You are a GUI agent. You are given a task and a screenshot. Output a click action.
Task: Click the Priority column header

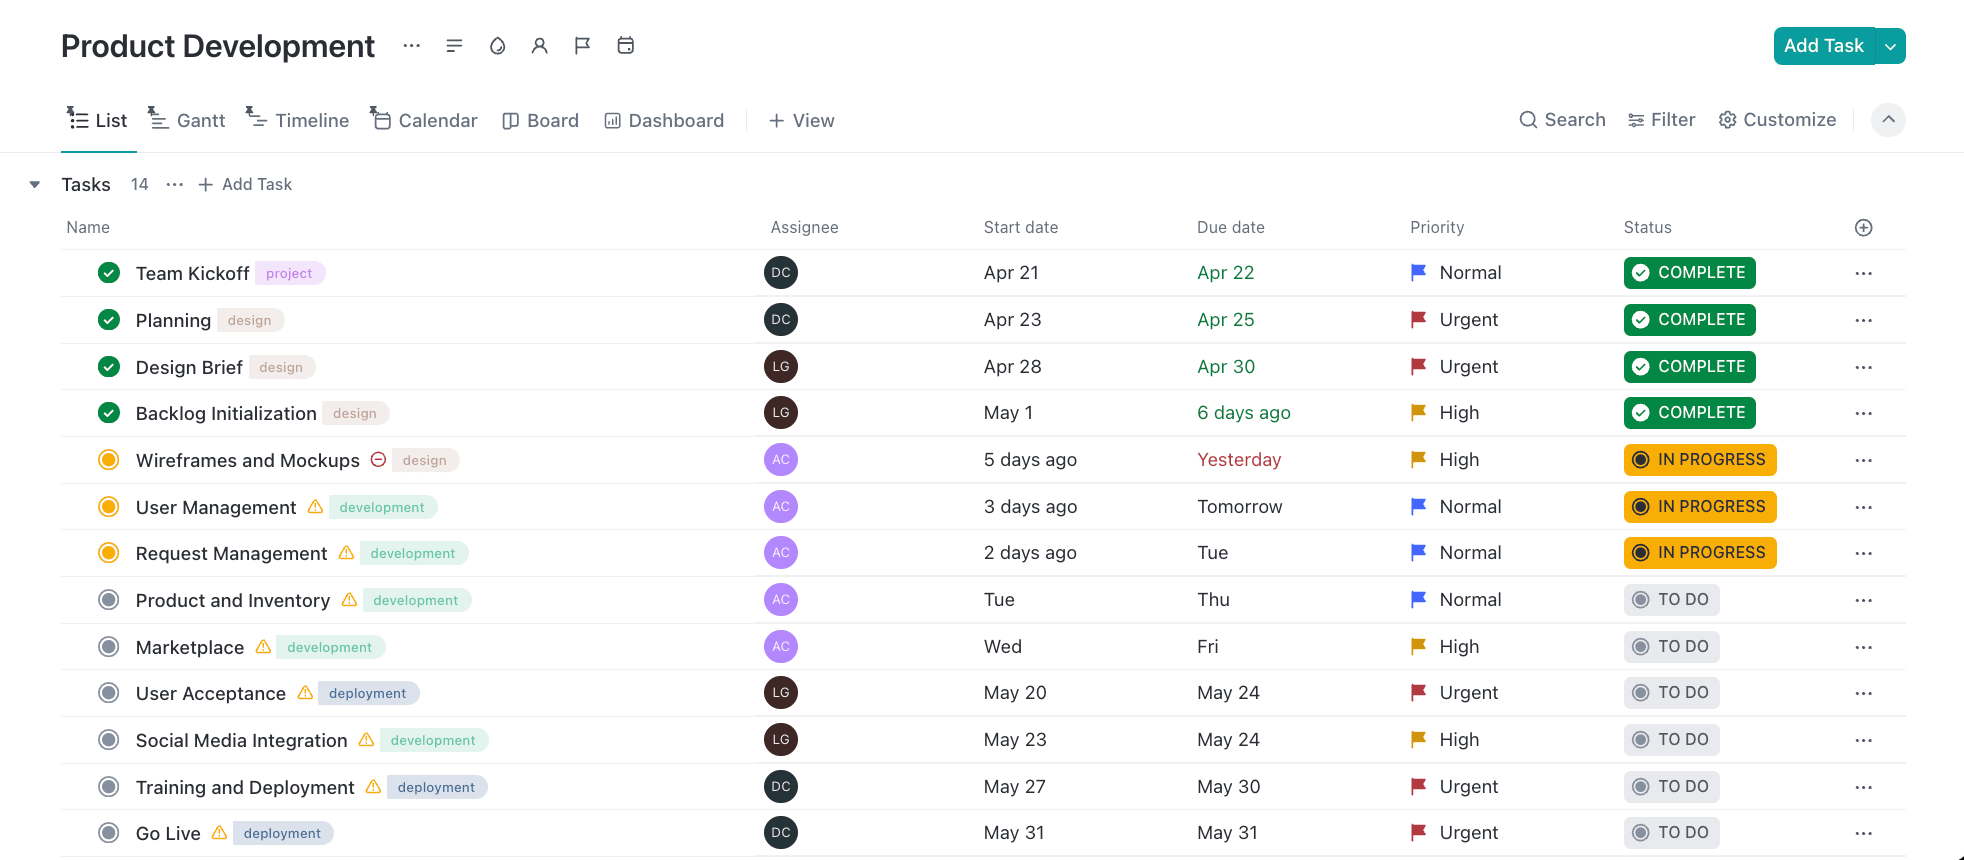point(1437,228)
